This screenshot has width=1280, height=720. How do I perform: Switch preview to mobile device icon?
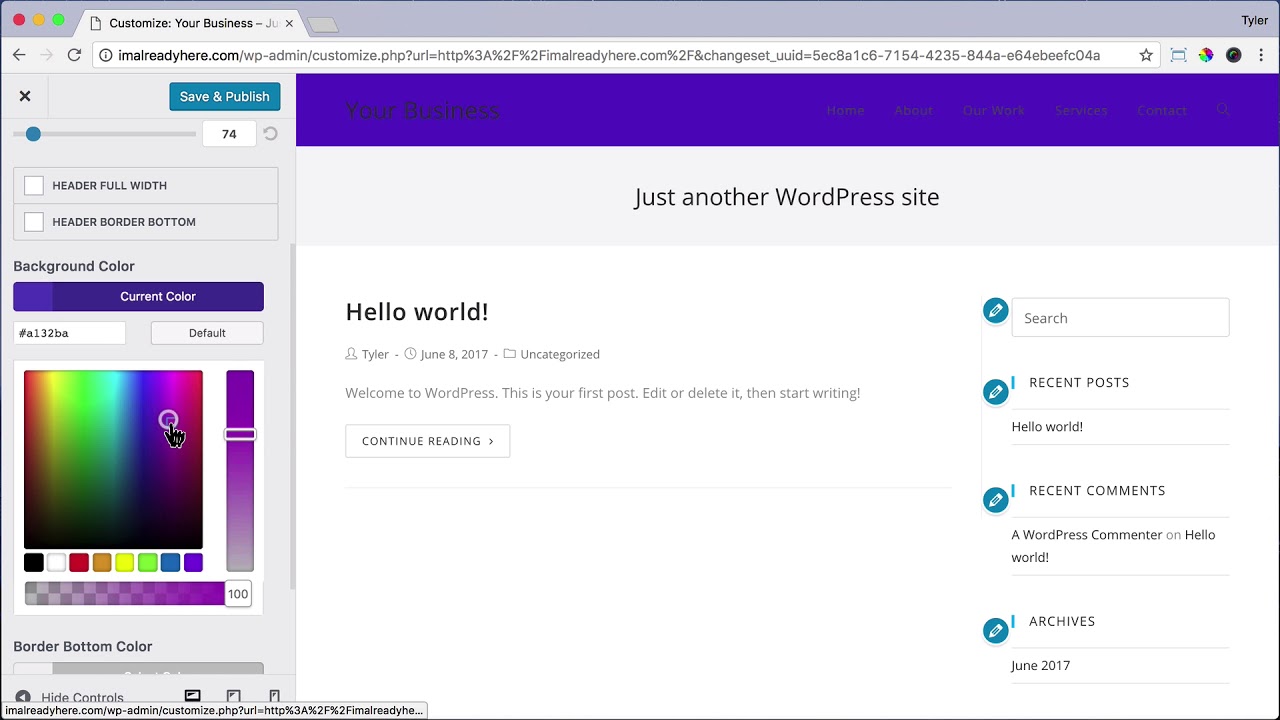pyautogui.click(x=274, y=696)
